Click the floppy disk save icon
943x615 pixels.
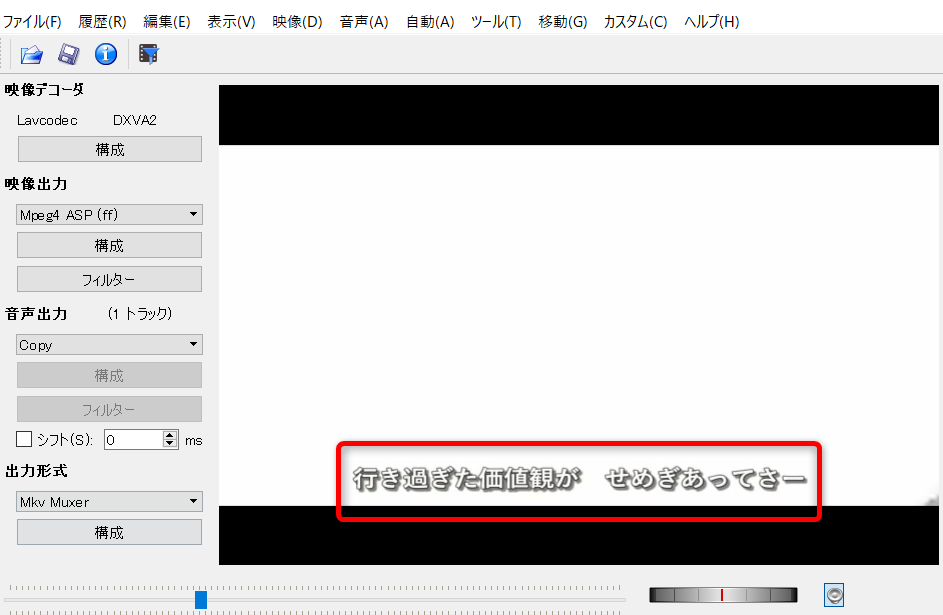point(68,54)
